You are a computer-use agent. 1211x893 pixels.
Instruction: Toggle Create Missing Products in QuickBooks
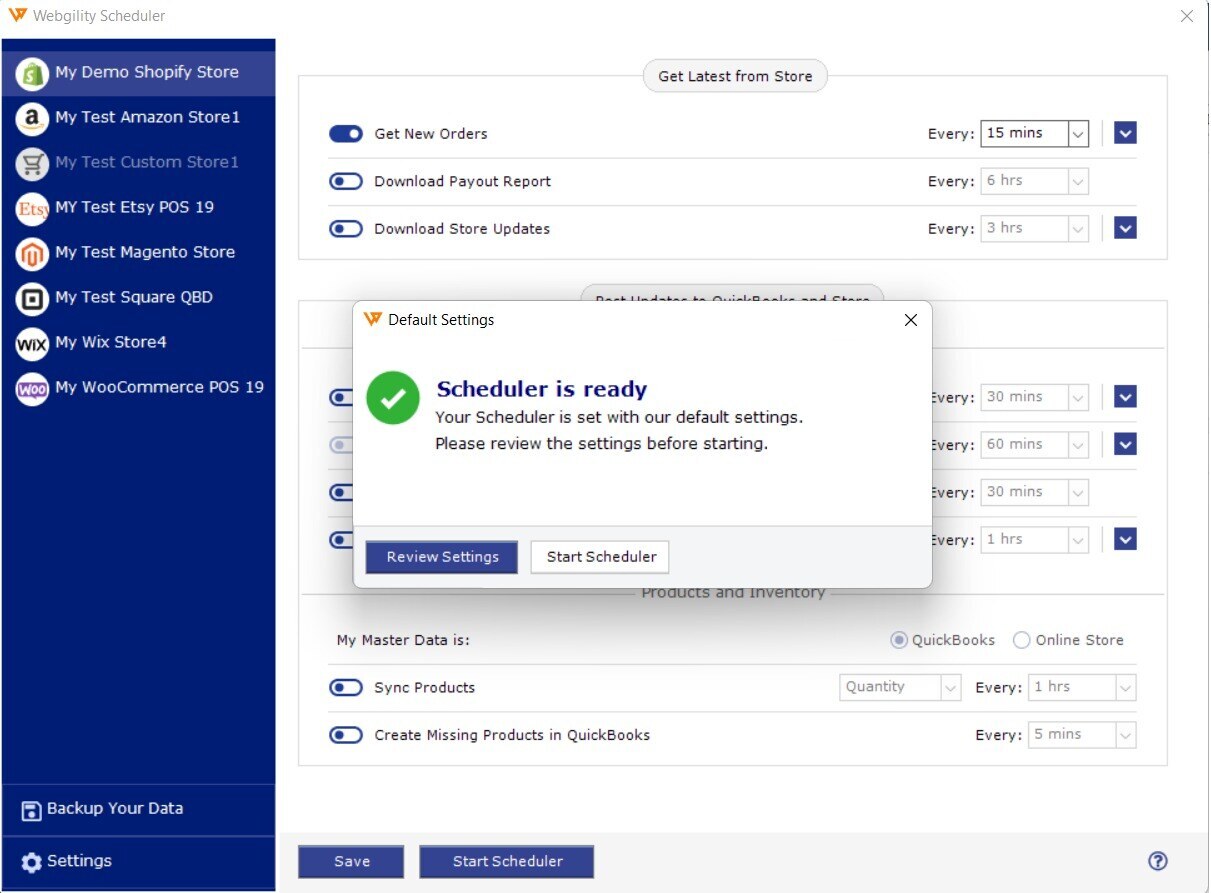346,735
